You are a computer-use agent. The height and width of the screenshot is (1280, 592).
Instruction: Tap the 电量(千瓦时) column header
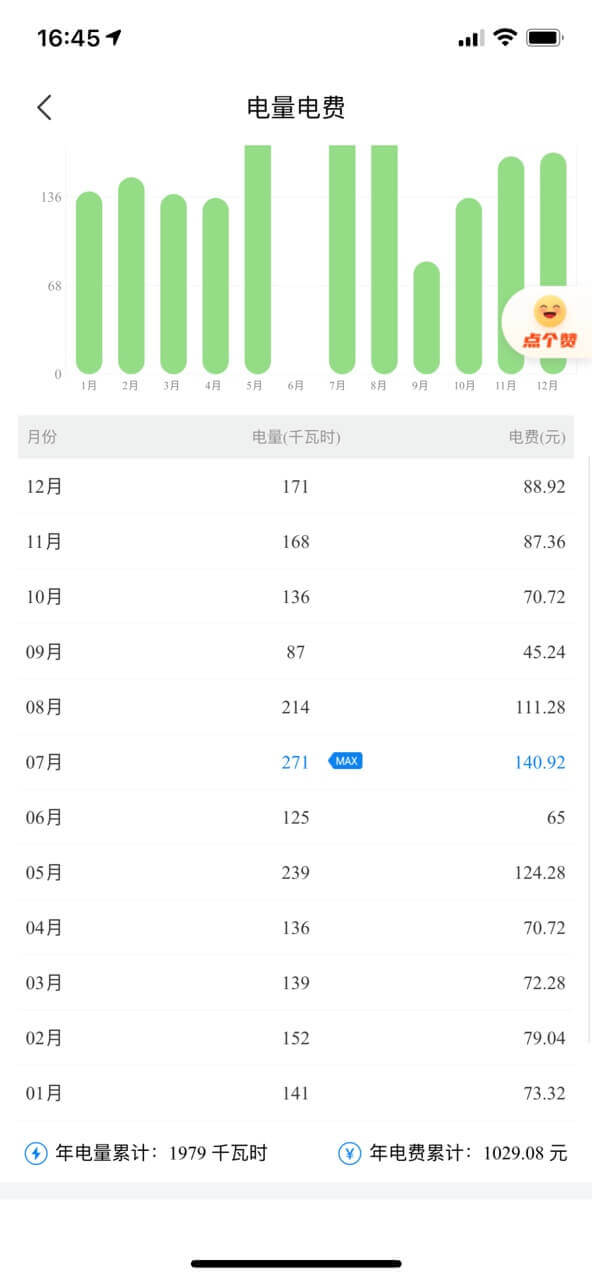(x=296, y=437)
